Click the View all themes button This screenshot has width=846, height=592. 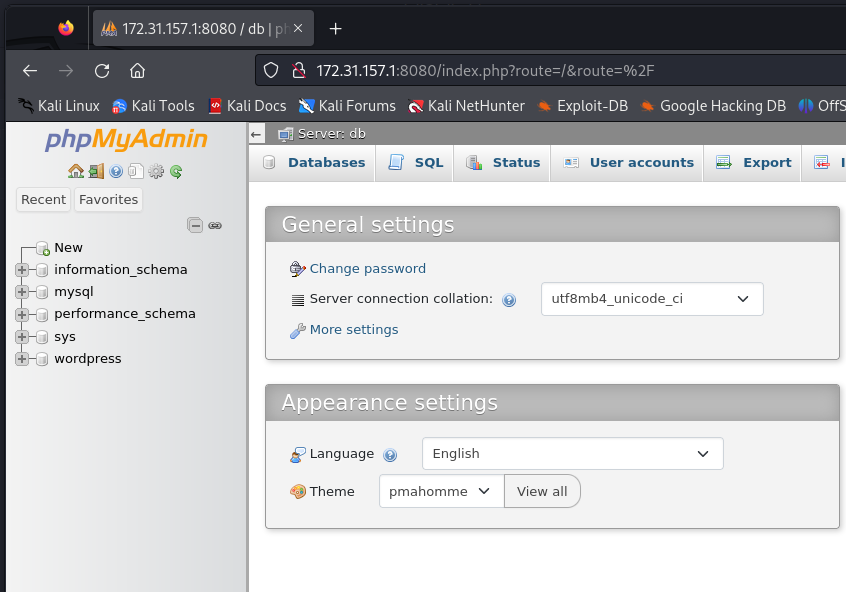542,492
